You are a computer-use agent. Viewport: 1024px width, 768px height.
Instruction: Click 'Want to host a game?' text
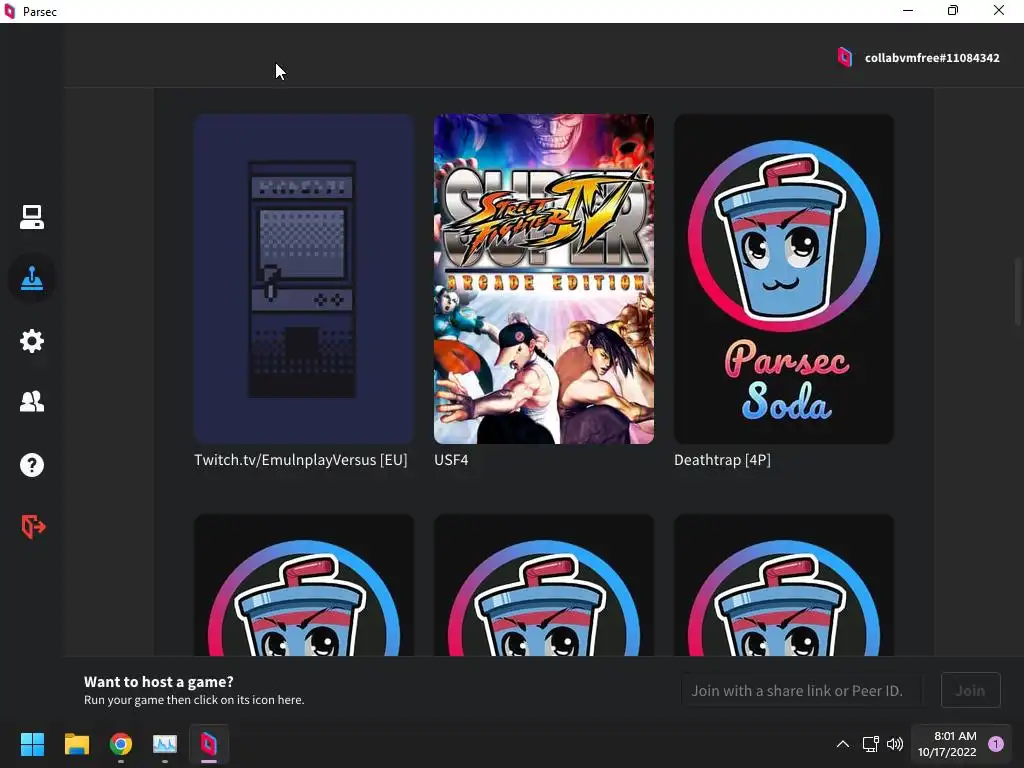tap(159, 682)
